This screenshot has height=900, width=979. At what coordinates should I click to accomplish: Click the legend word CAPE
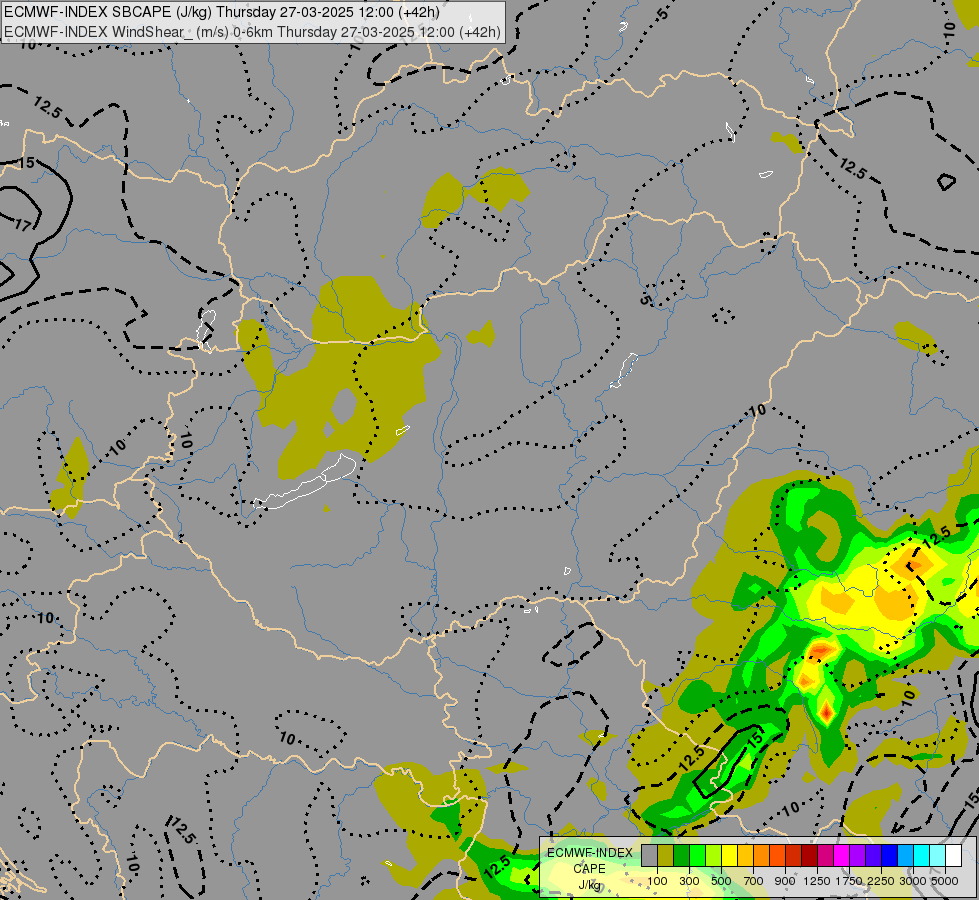coord(589,869)
